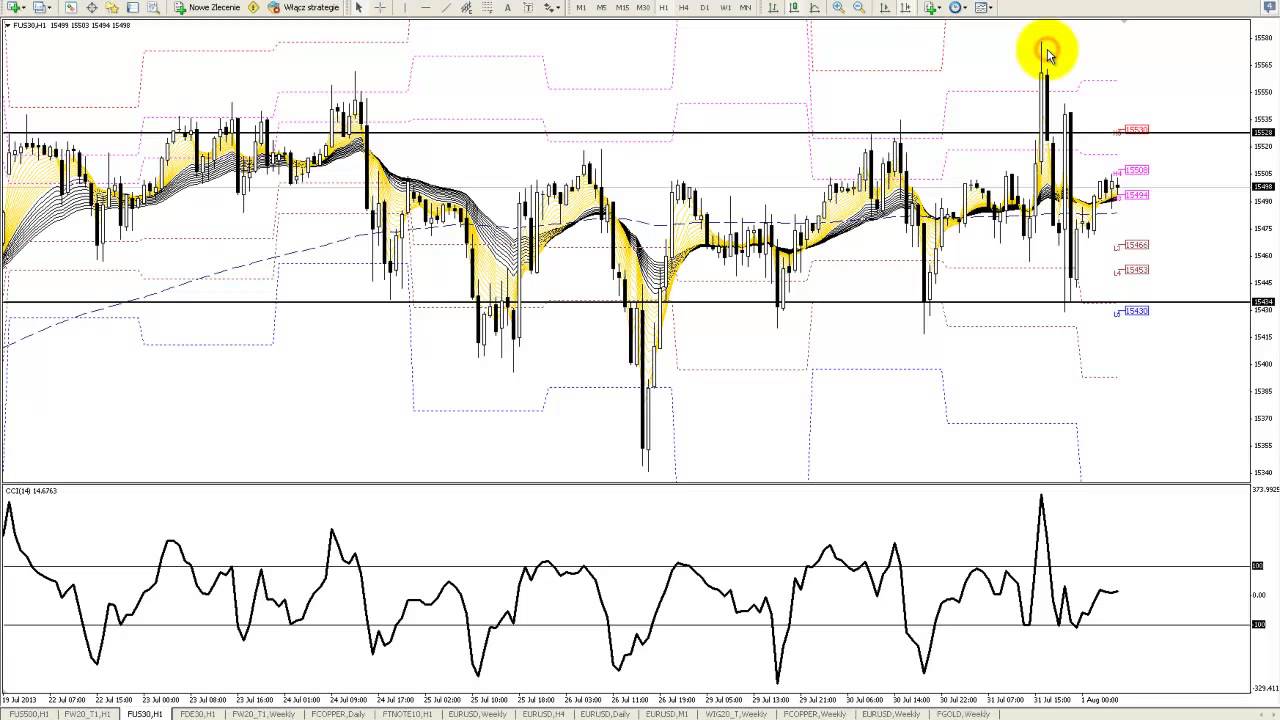Image resolution: width=1280 pixels, height=720 pixels.
Task: Open the FCOPPER,Weekly chart tab
Action: [x=815, y=714]
